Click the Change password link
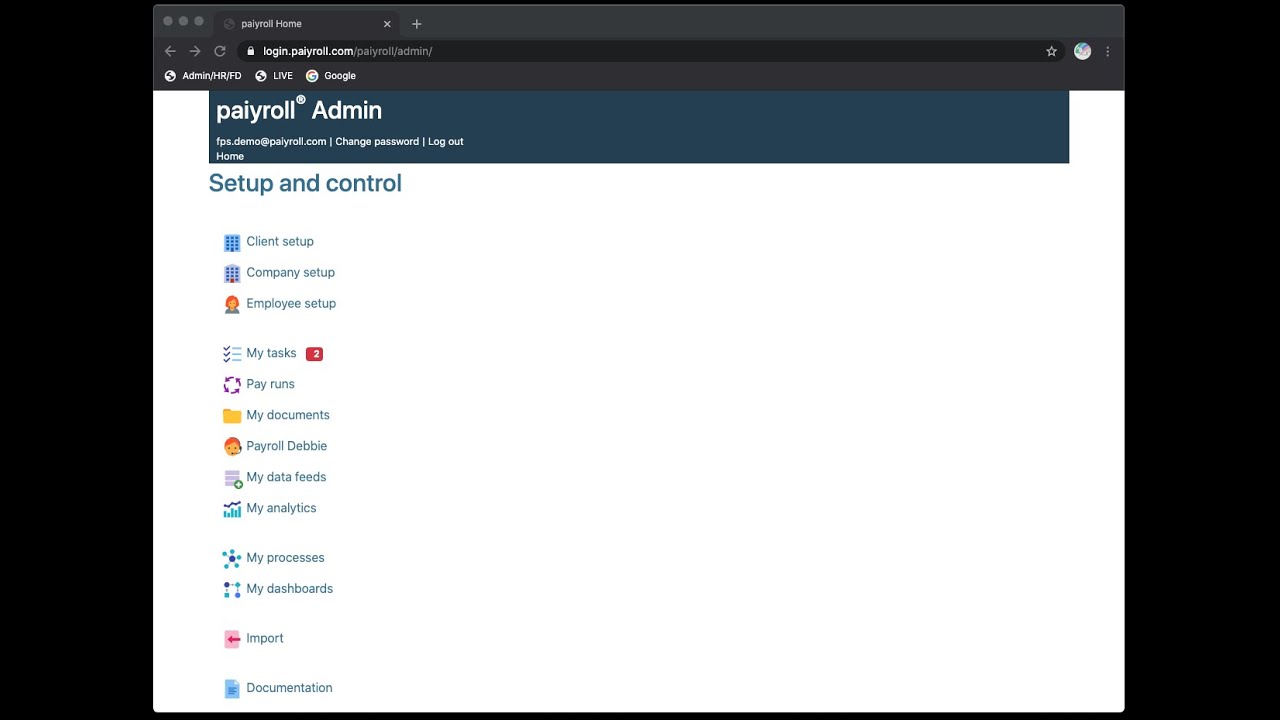Screen dimensions: 1280x720 [x=377, y=142]
